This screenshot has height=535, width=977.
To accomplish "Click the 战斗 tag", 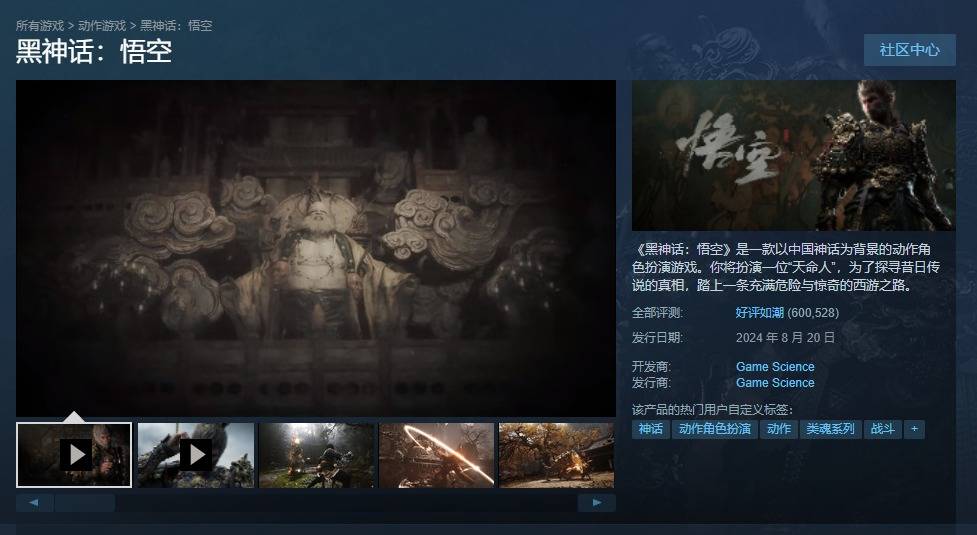I will pyautogui.click(x=882, y=429).
